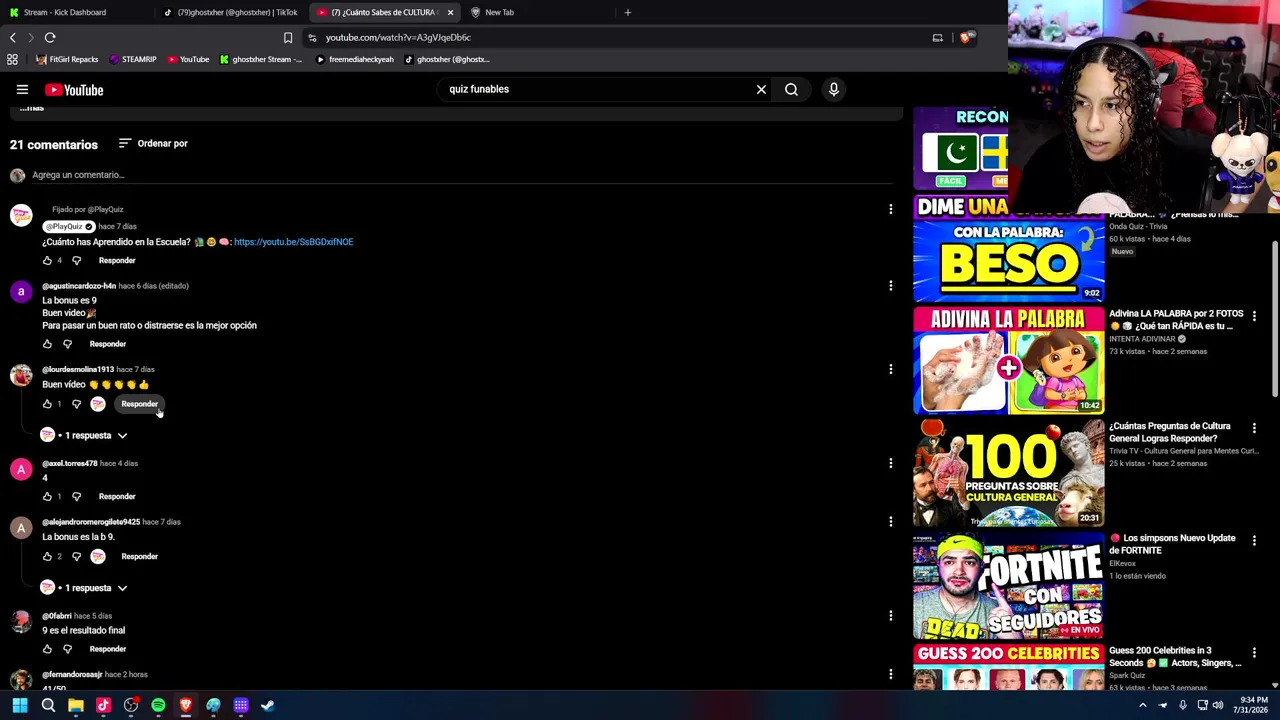Image resolution: width=1280 pixels, height=720 pixels.
Task: Click the add a comment field
Action: [x=461, y=175]
